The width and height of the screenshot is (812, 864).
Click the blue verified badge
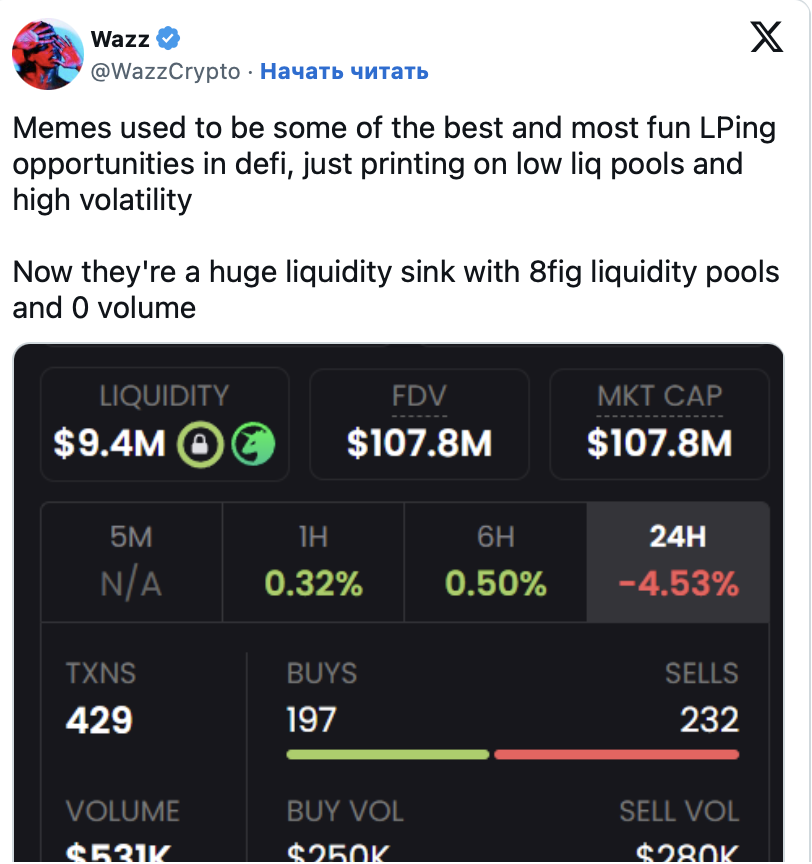(169, 39)
